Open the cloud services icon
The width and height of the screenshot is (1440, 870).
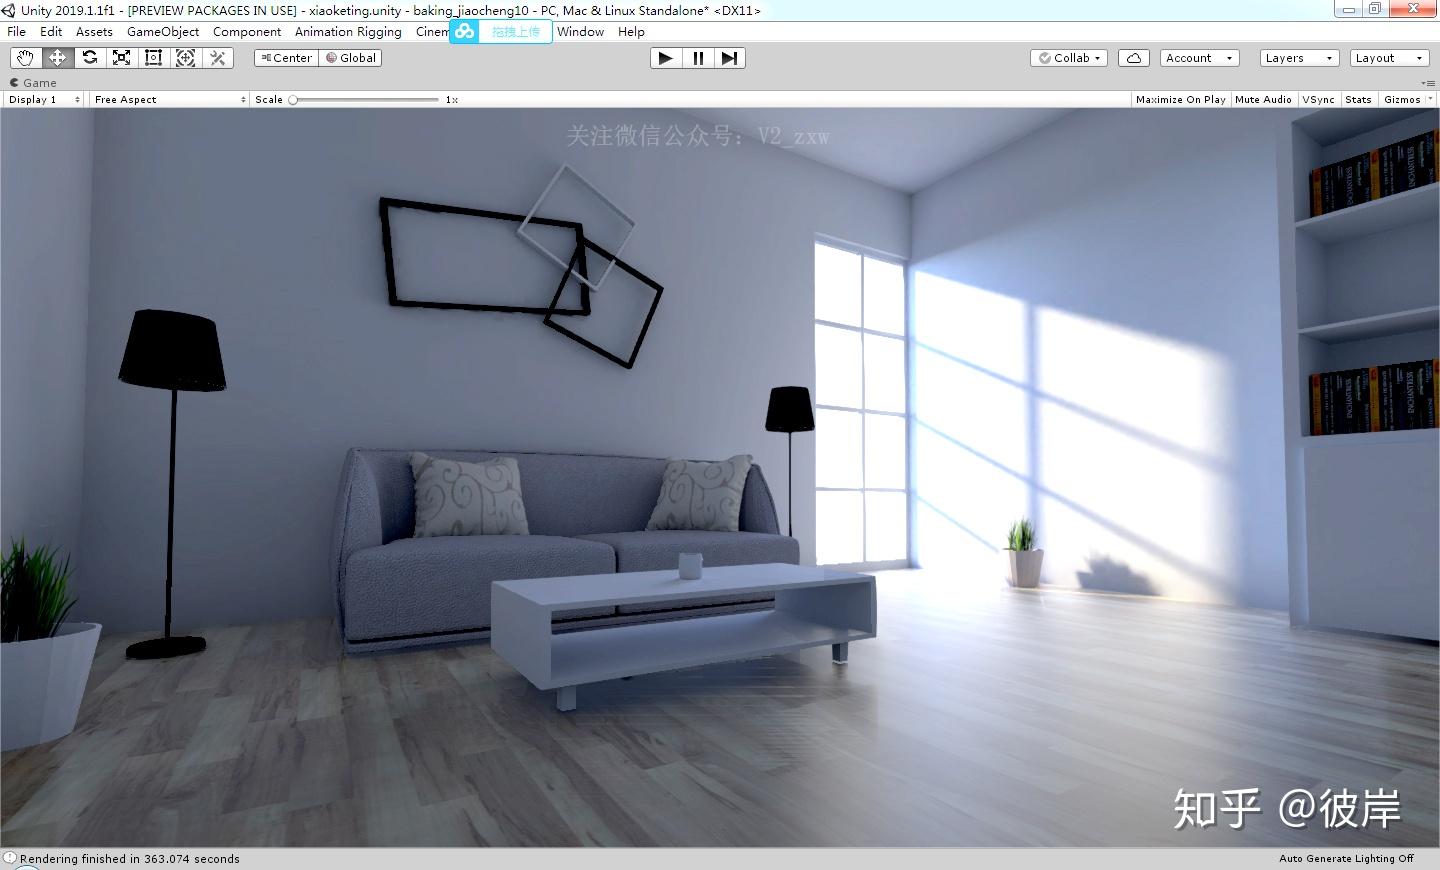1133,58
